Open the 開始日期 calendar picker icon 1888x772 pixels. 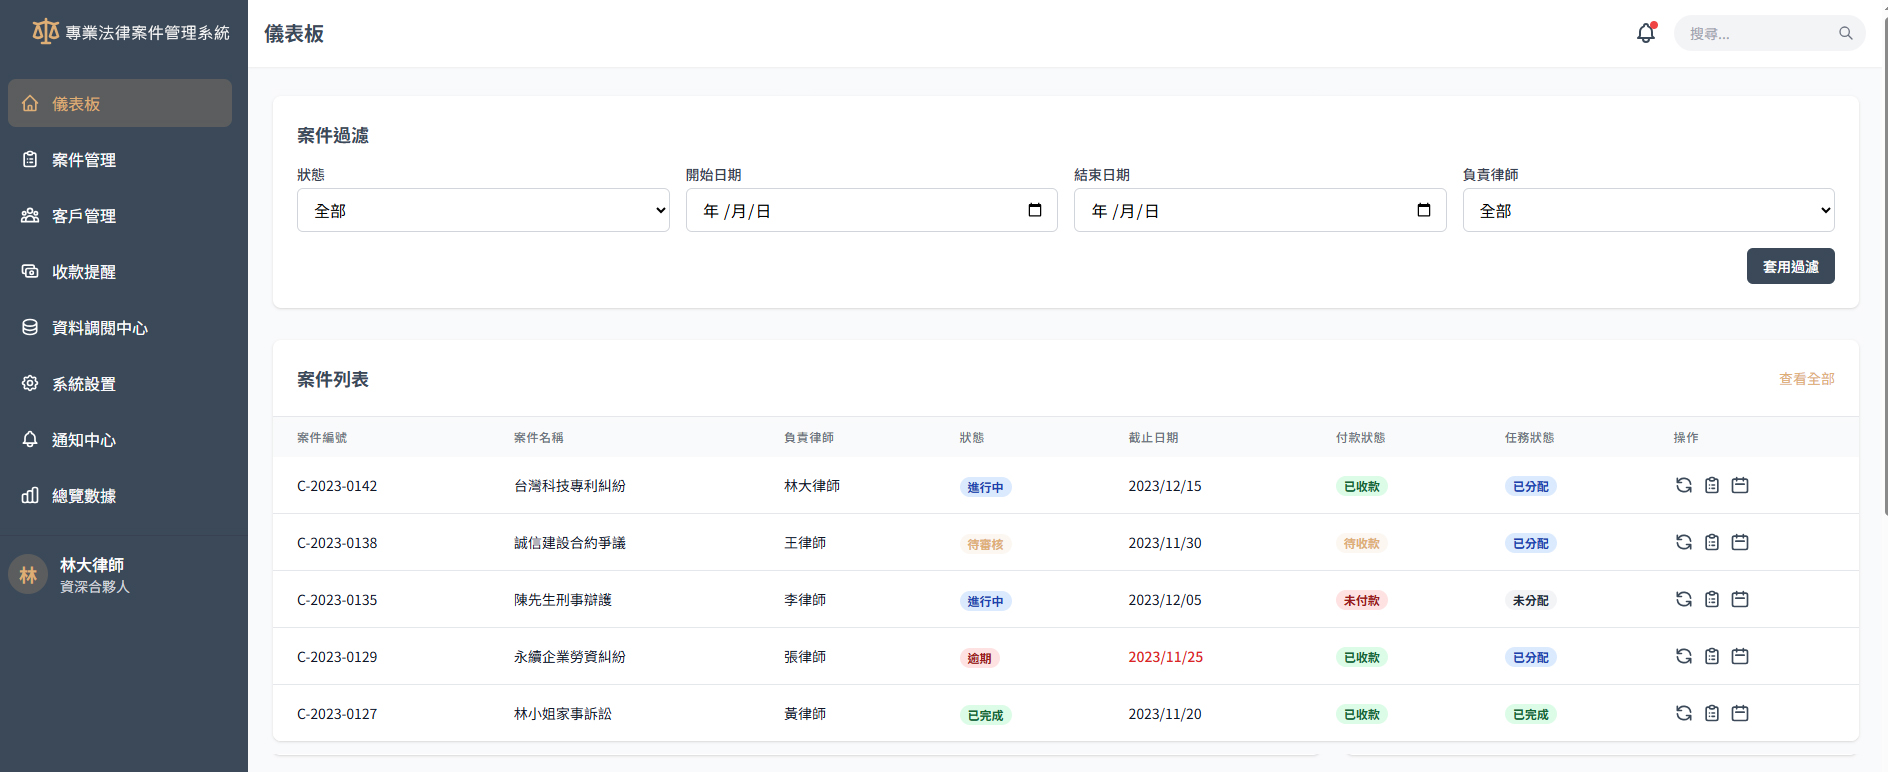tap(1035, 210)
